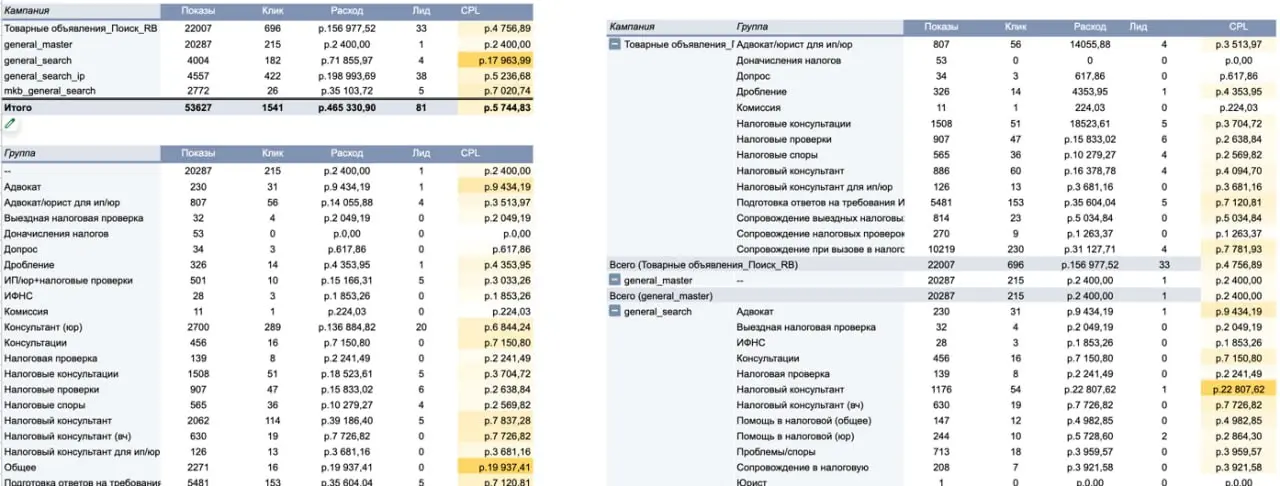
Task: Collapse the general_master campaign in pivot table
Action: coord(614,280)
